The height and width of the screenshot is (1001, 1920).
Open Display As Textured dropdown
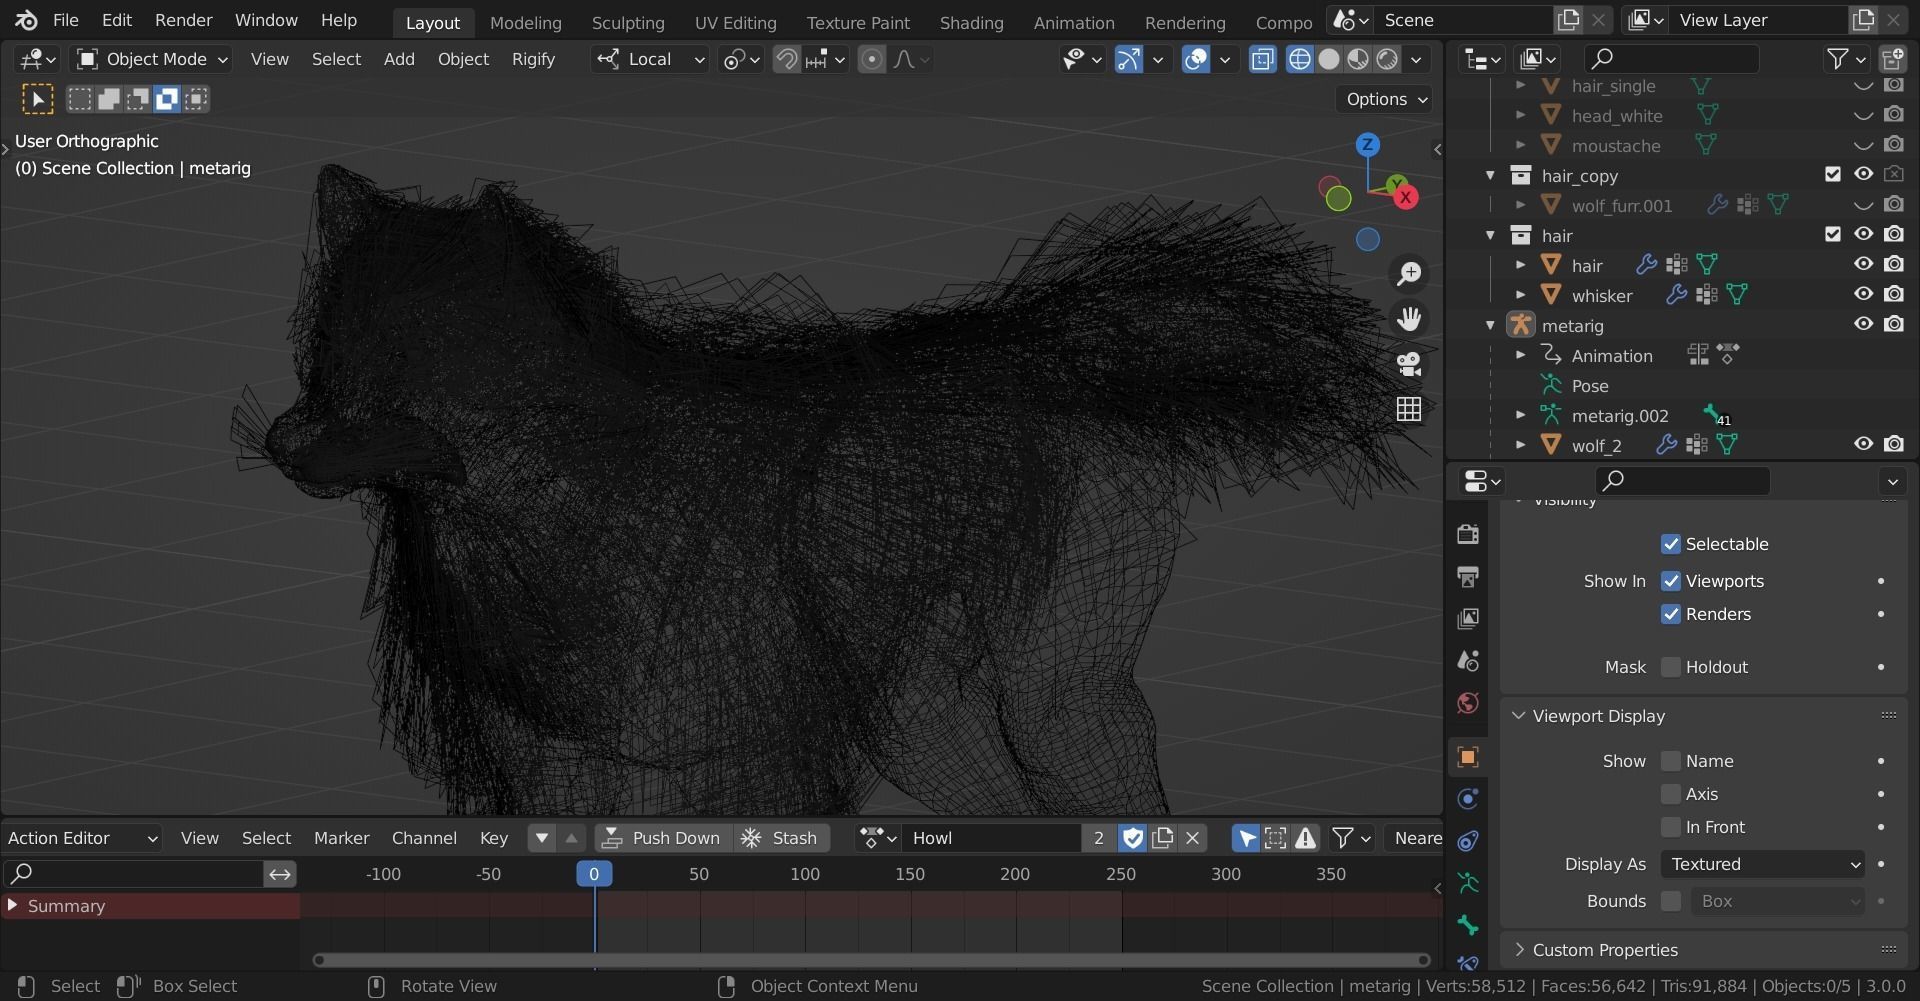click(x=1763, y=864)
